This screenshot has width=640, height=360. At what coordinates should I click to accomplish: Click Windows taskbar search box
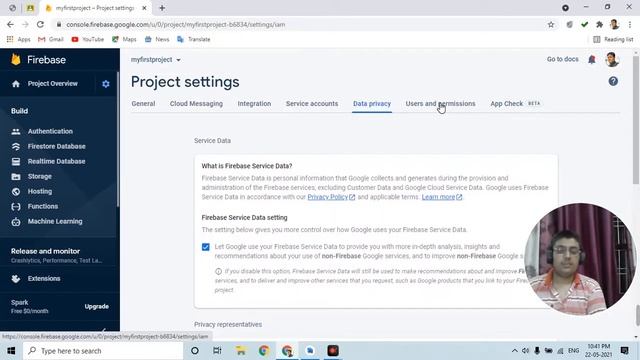point(103,351)
